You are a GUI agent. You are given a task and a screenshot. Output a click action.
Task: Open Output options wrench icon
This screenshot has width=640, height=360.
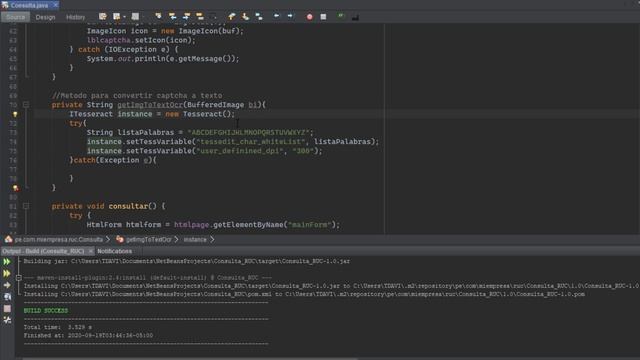pyautogui.click(x=7, y=320)
